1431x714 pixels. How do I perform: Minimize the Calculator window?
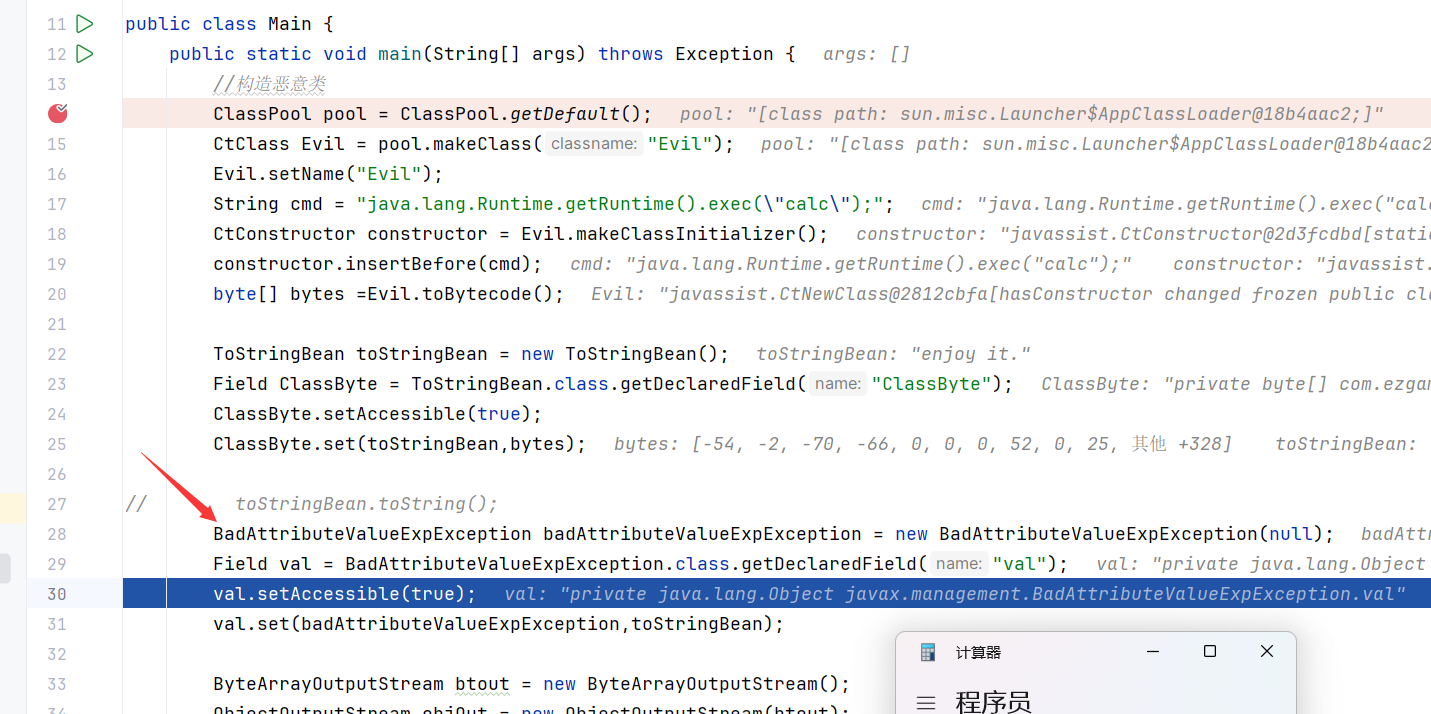coord(1152,651)
